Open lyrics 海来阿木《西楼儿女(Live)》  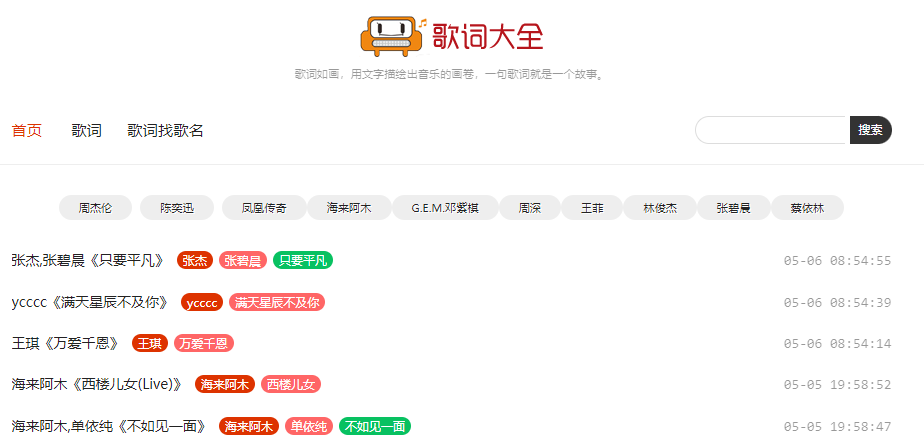coord(99,385)
